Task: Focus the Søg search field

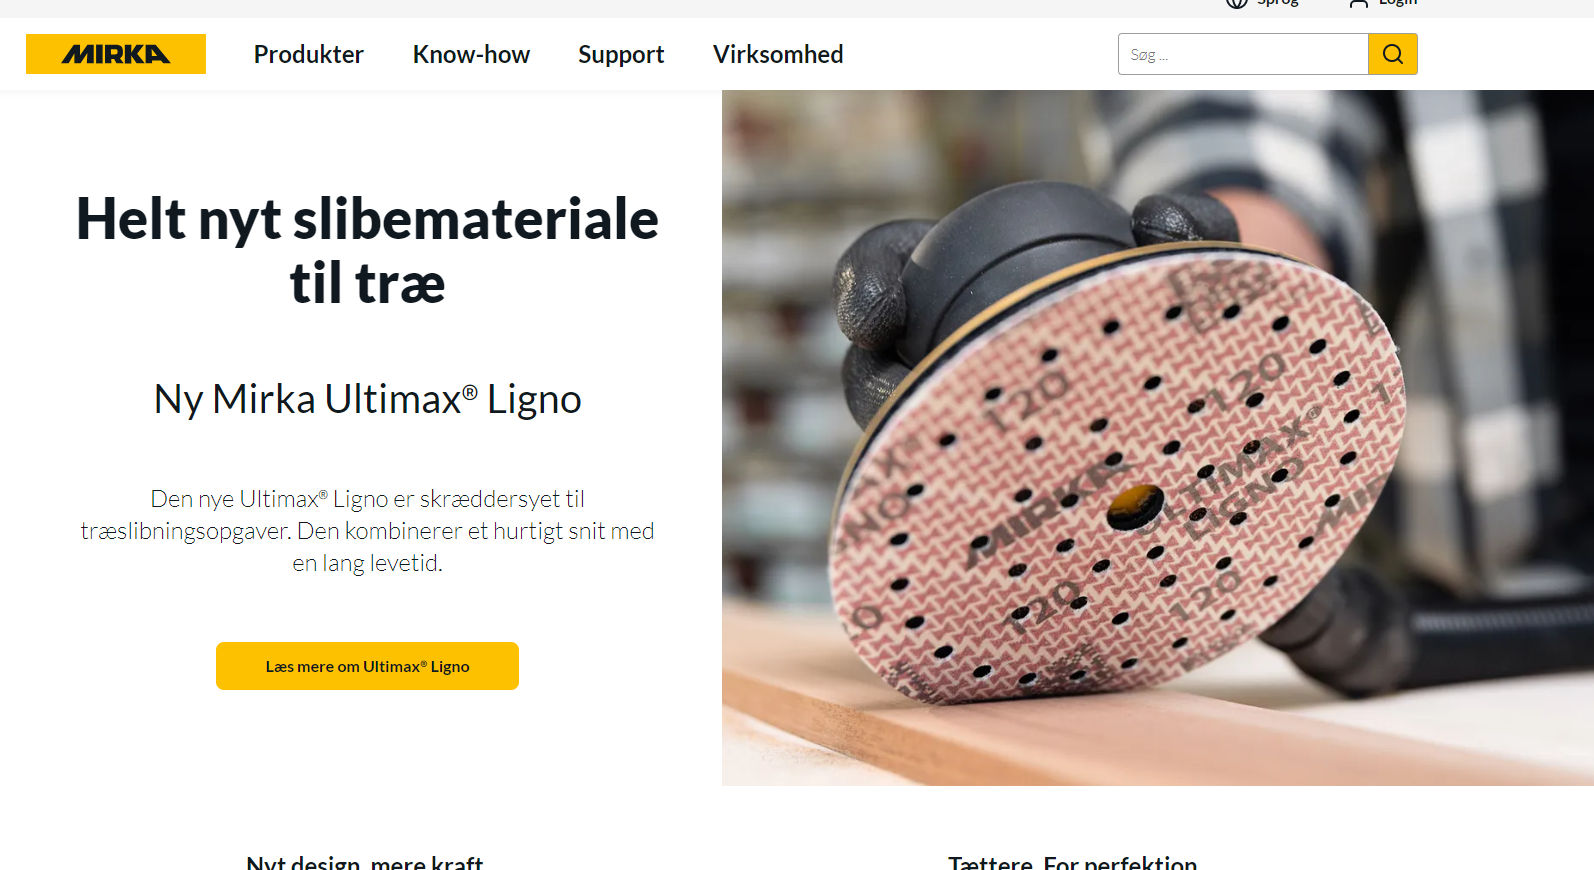Action: (1243, 54)
